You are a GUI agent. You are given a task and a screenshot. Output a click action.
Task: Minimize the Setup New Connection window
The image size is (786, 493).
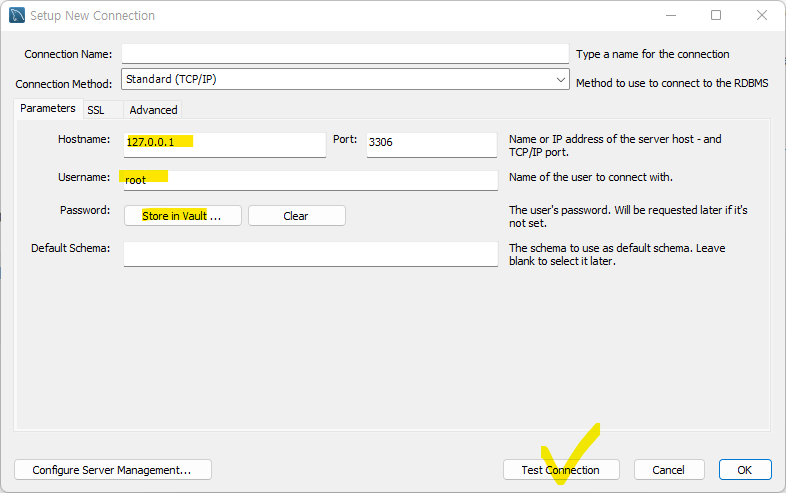pos(671,16)
